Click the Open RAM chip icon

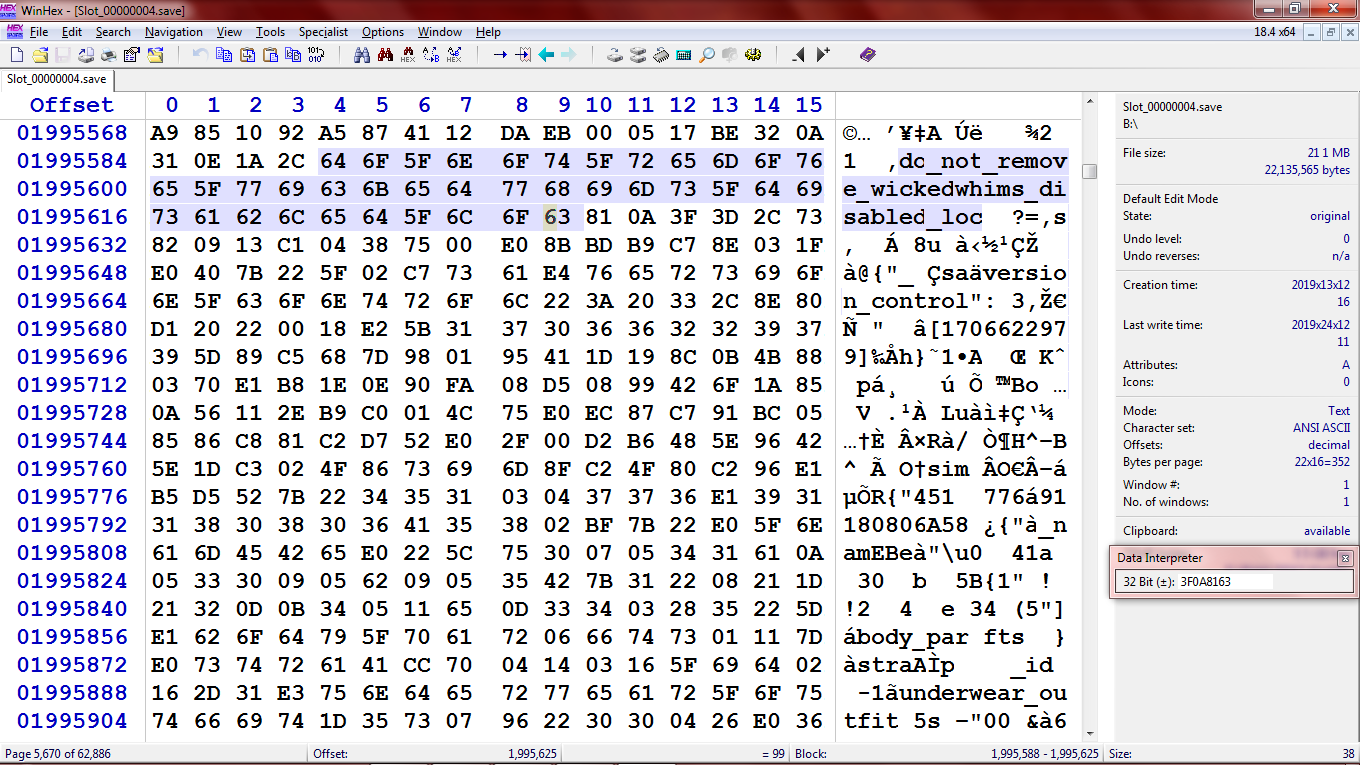[x=661, y=55]
